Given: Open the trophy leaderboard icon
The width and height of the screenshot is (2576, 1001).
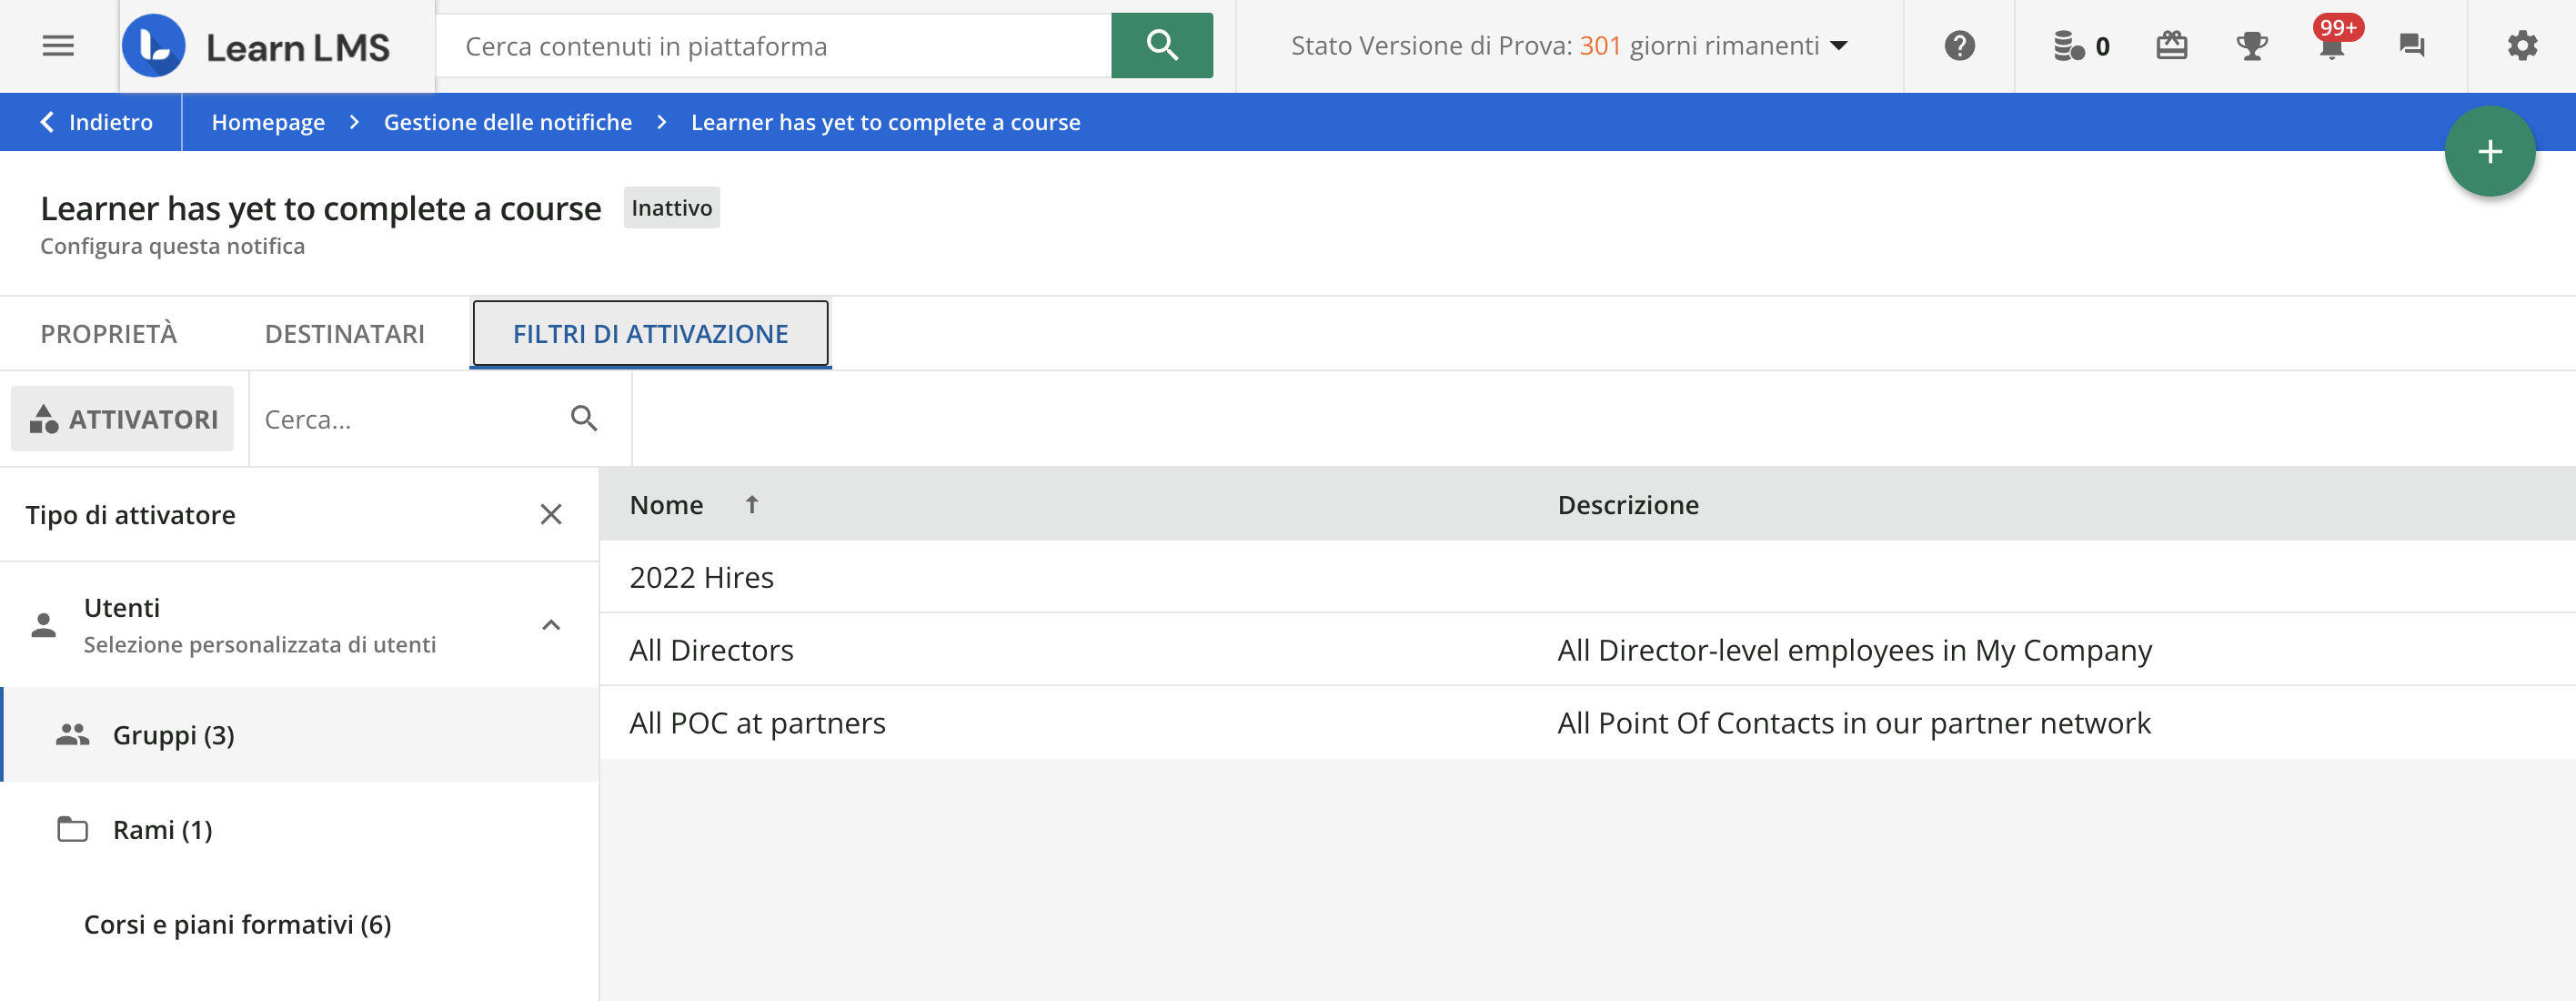Looking at the screenshot, I should [x=2251, y=46].
